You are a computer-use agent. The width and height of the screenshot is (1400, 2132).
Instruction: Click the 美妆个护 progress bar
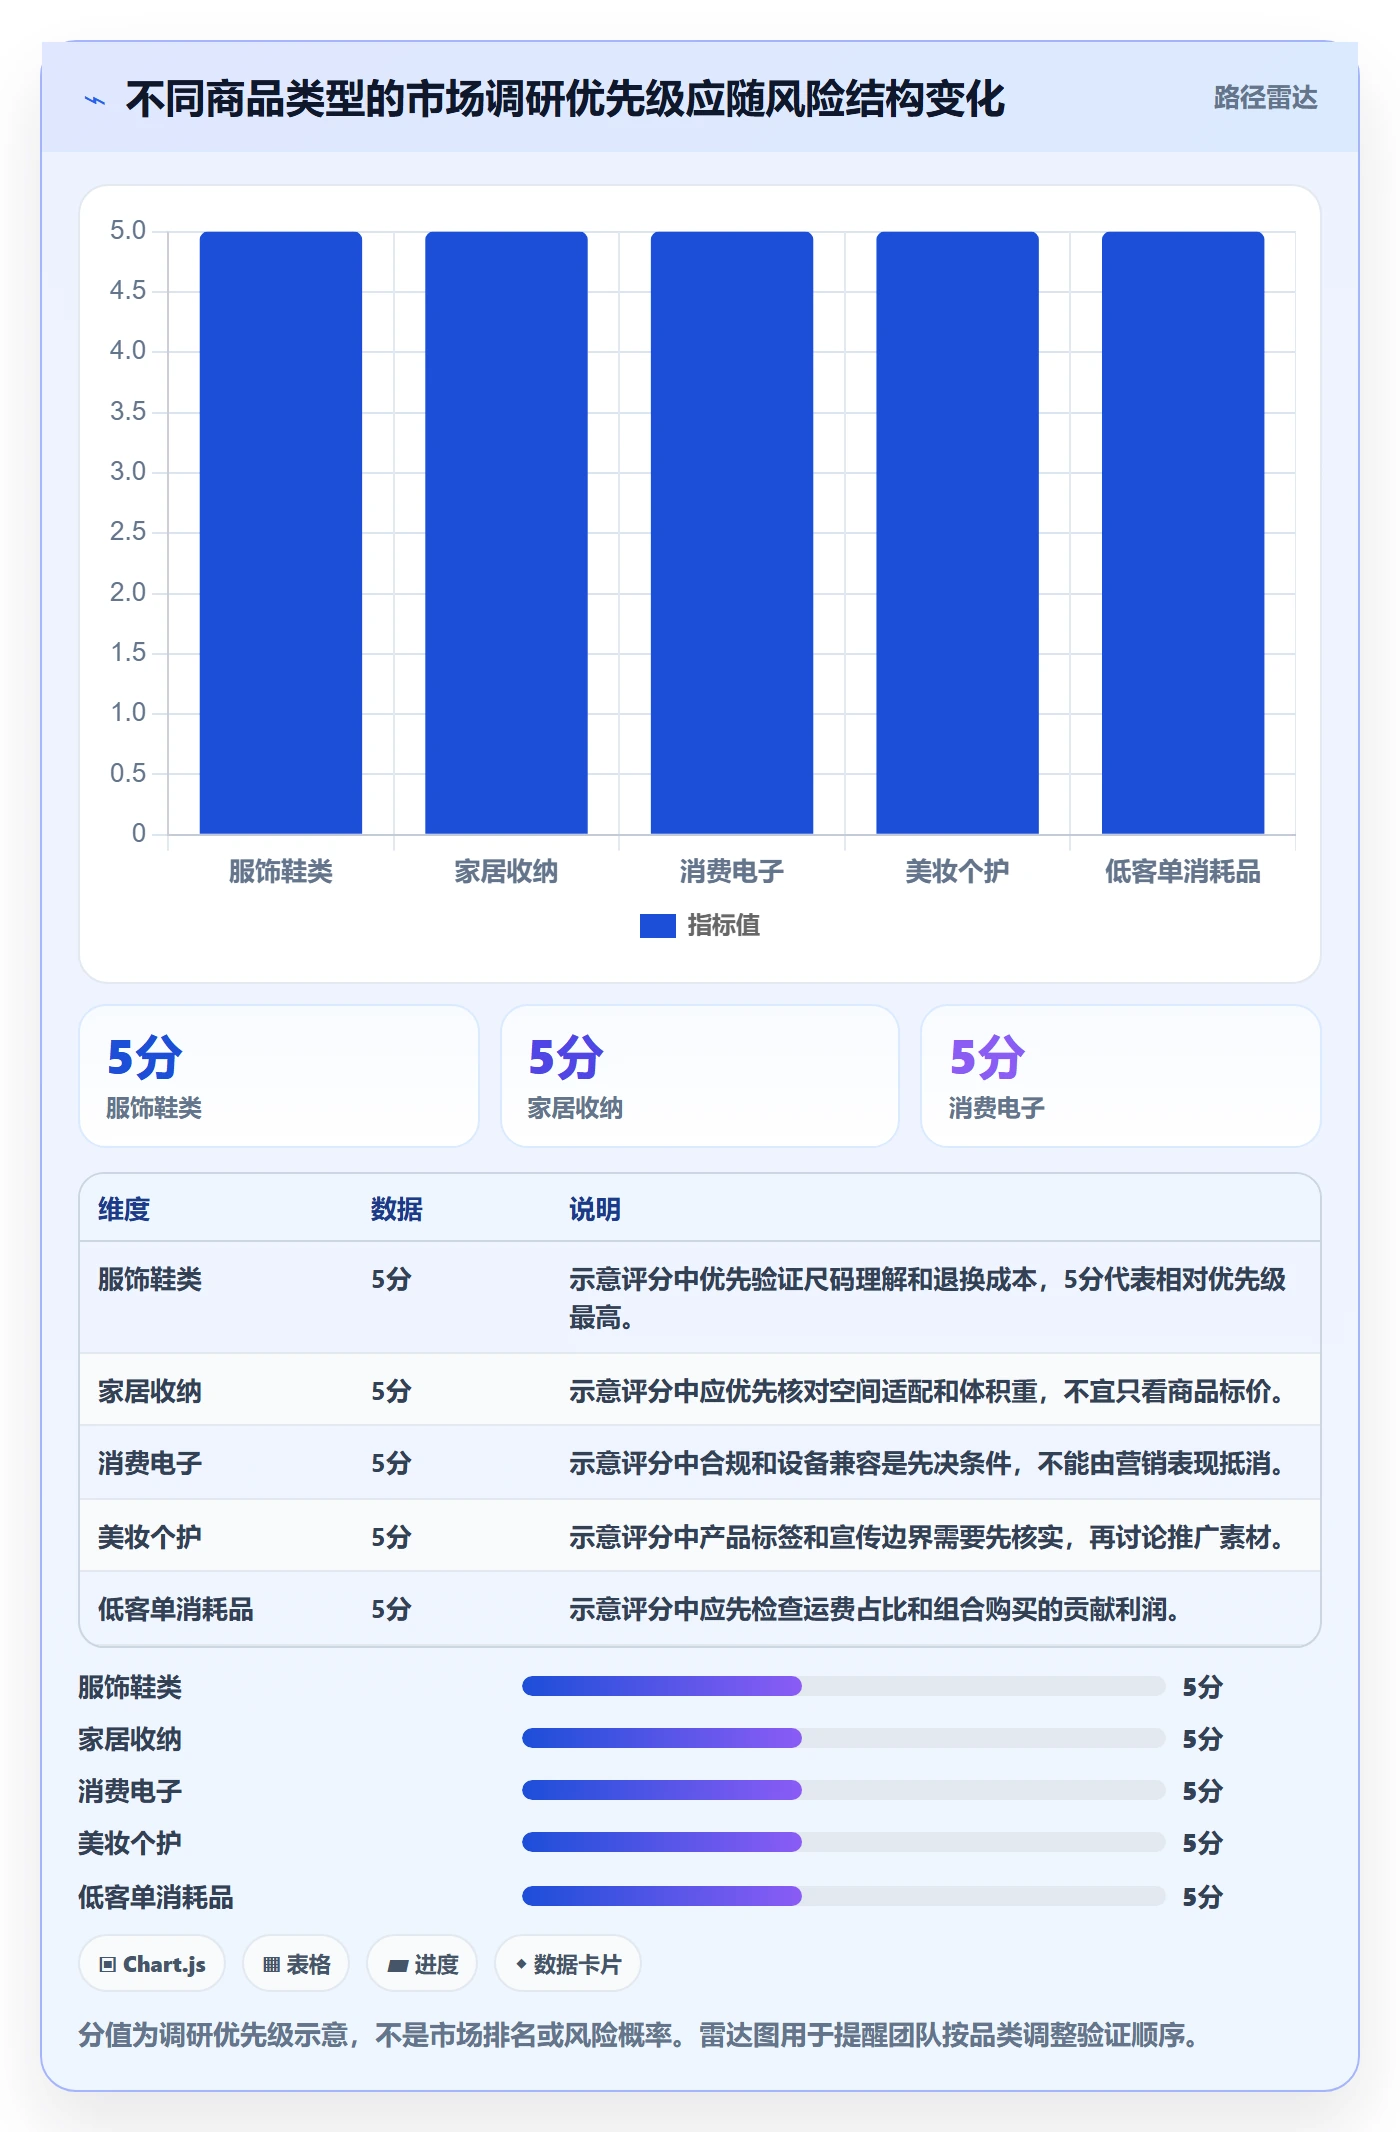coord(843,1842)
